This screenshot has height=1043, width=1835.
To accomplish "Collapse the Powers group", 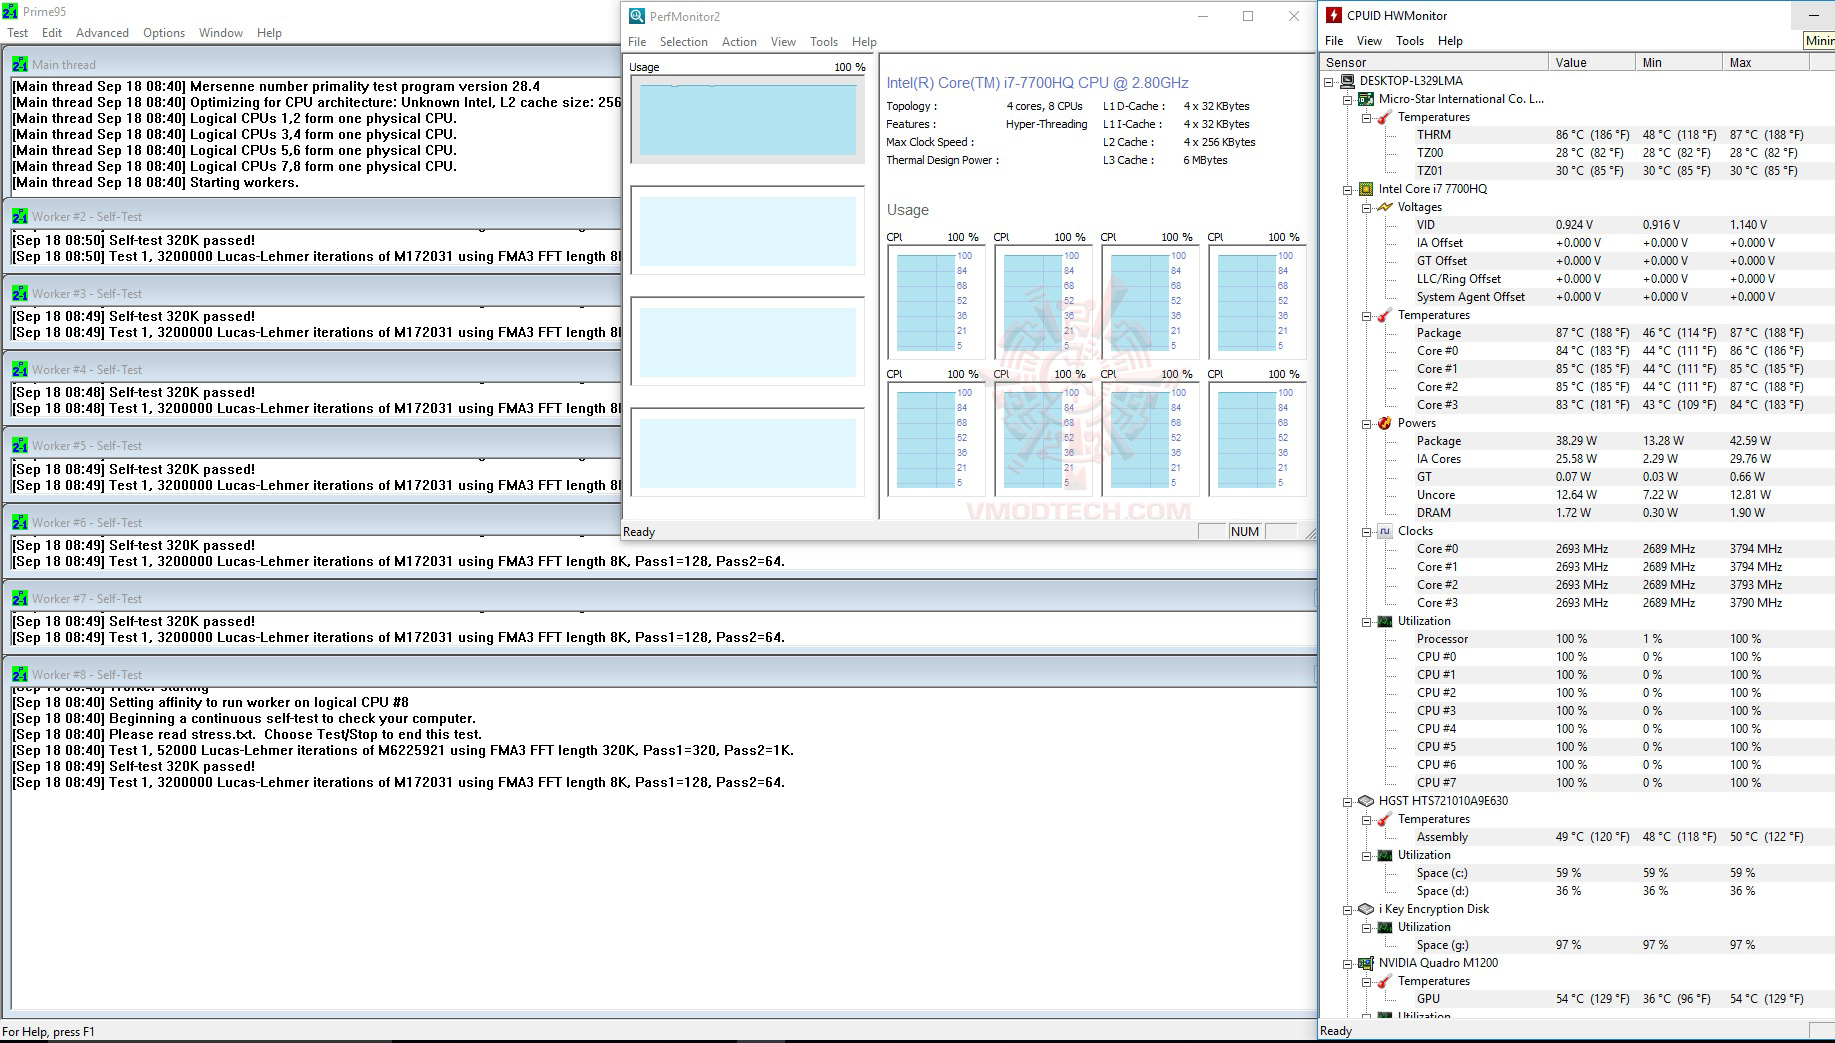I will [x=1367, y=423].
